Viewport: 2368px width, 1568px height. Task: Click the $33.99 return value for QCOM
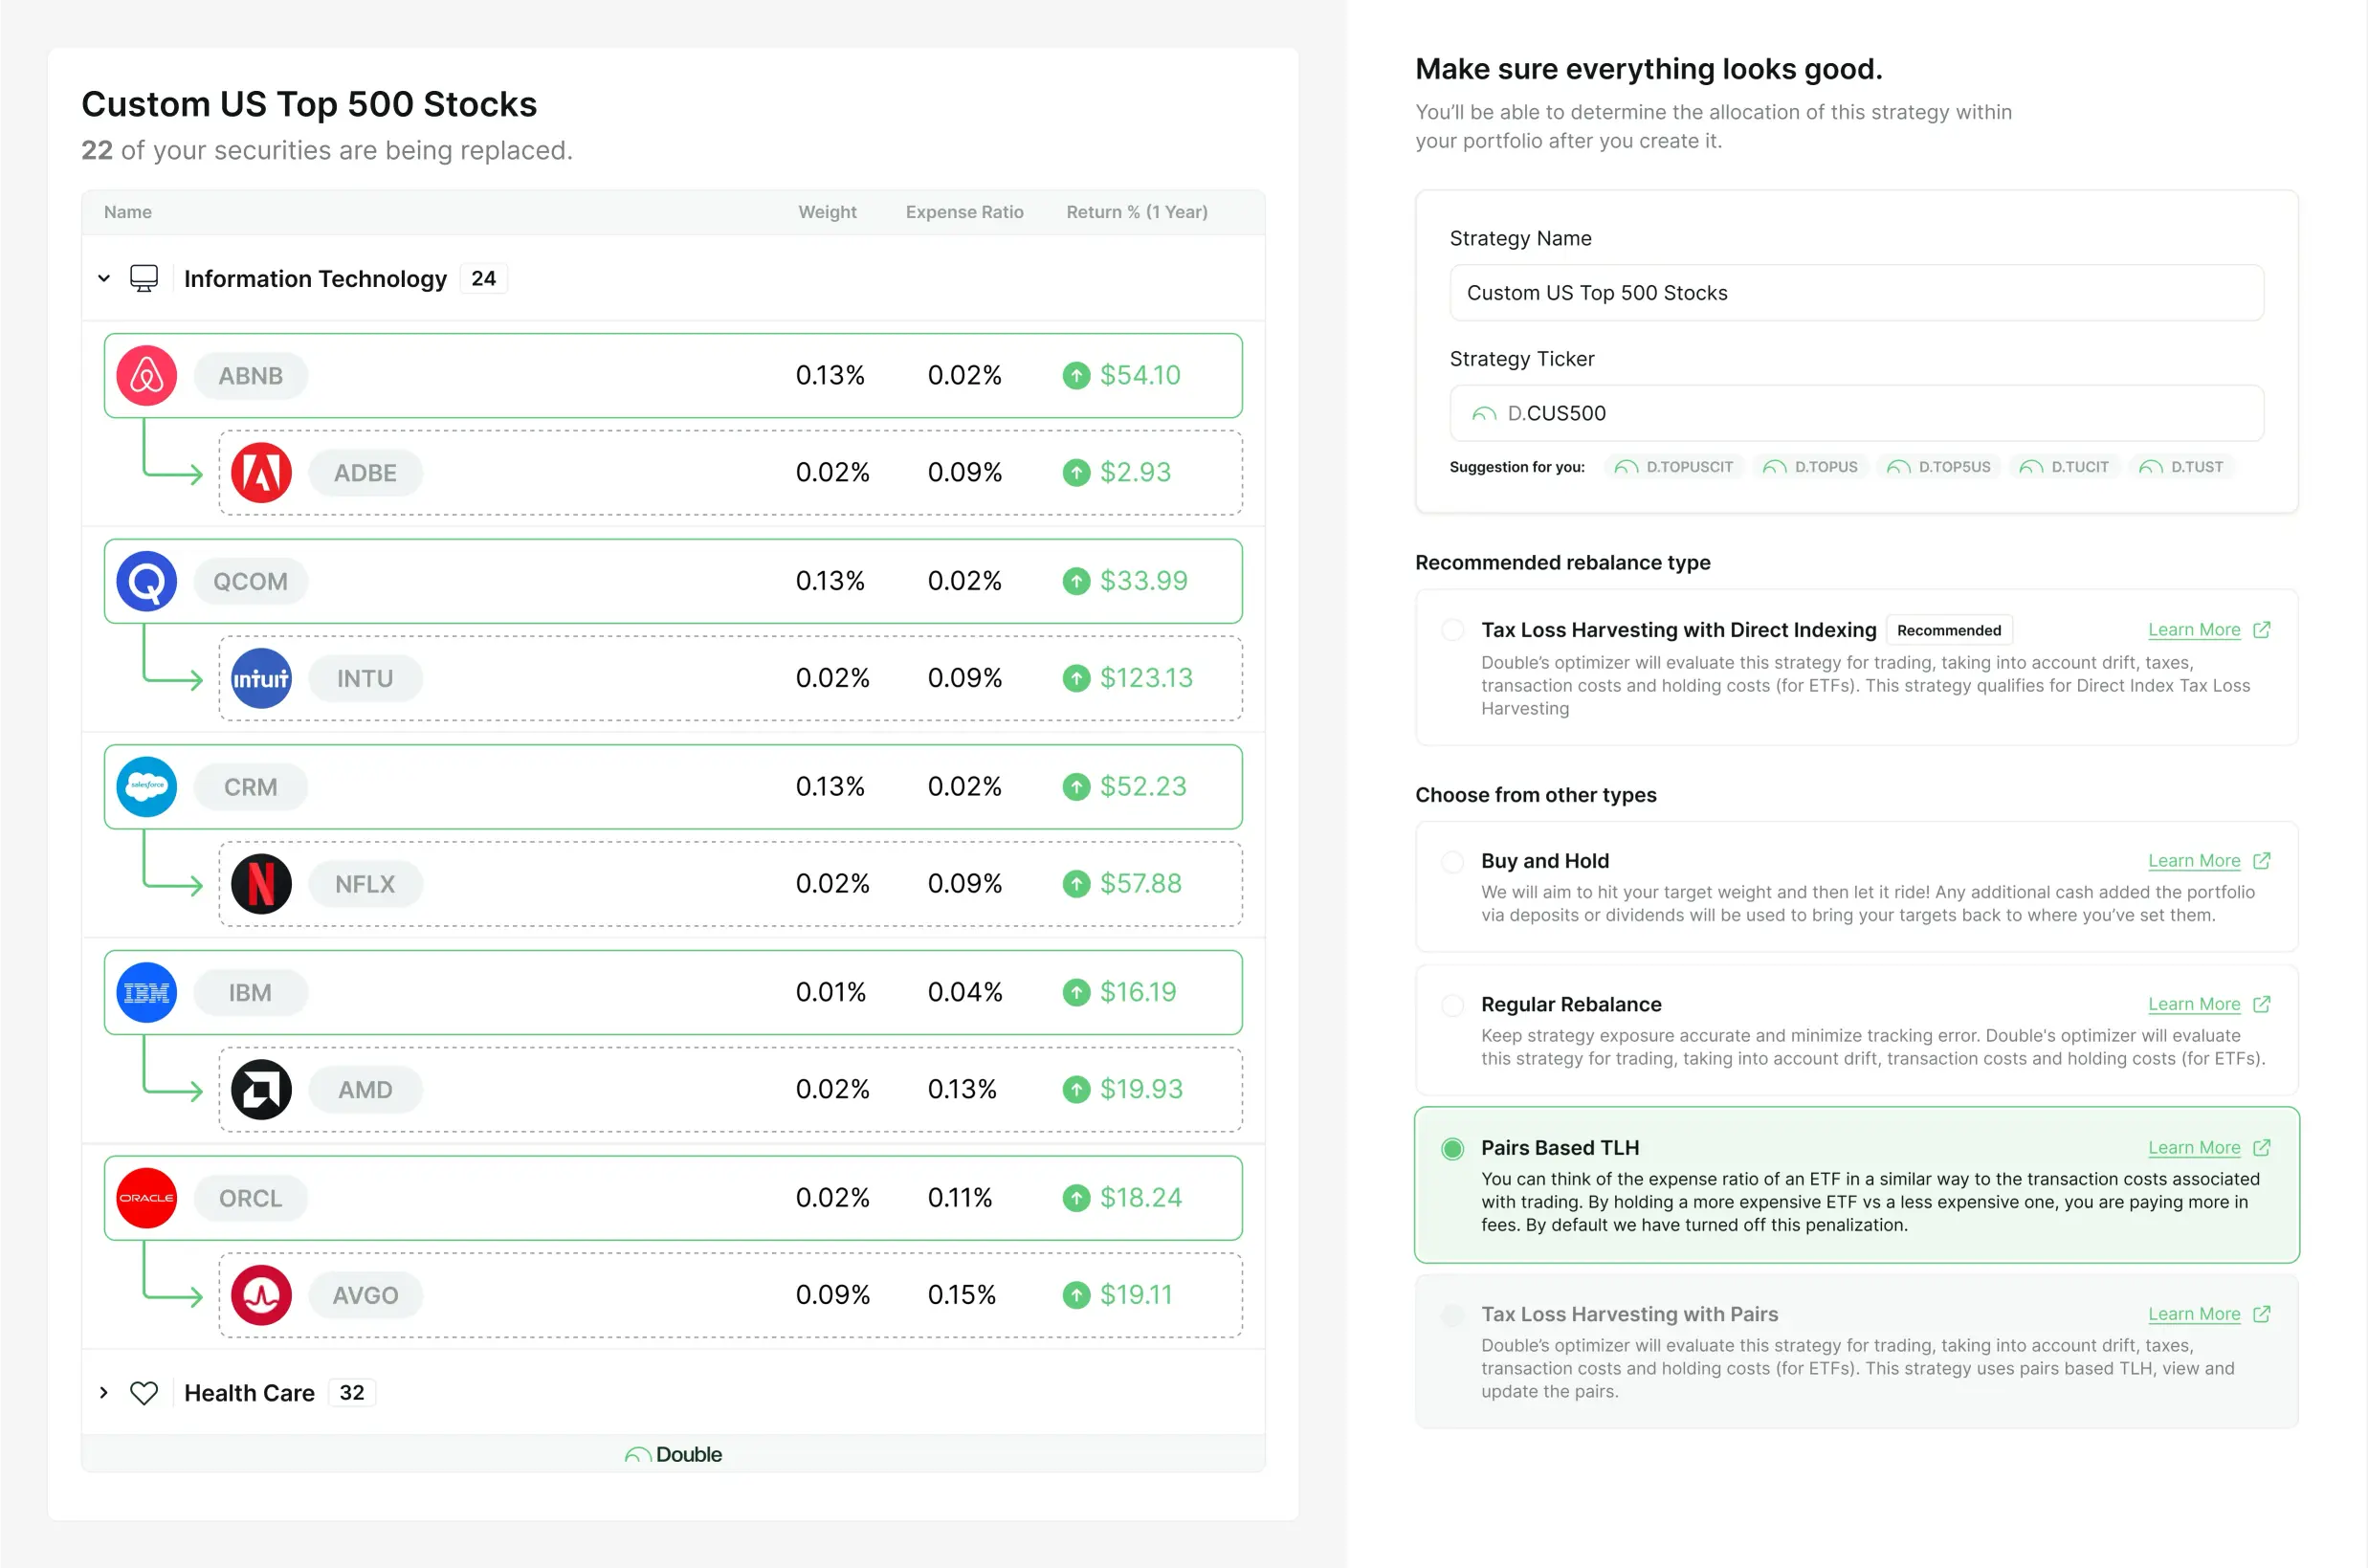pyautogui.click(x=1144, y=581)
